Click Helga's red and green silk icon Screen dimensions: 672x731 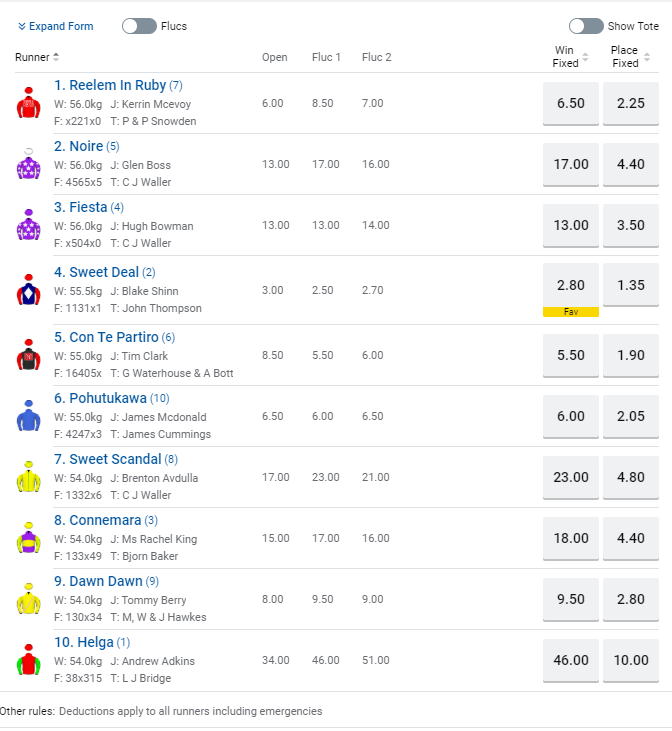(28, 660)
